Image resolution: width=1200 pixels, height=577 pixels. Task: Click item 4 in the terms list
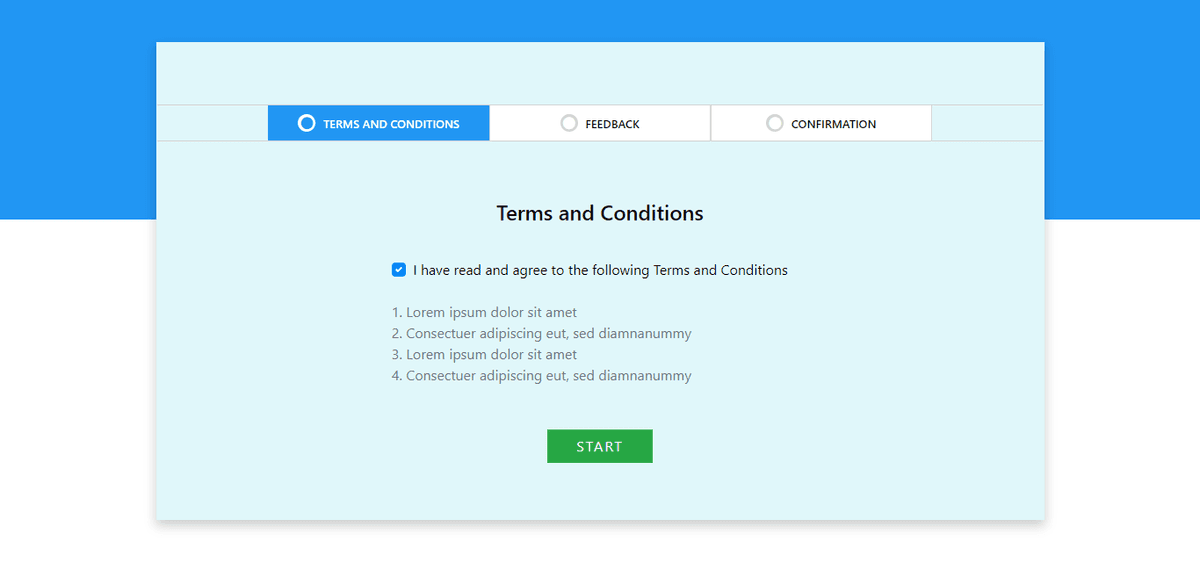tap(542, 375)
